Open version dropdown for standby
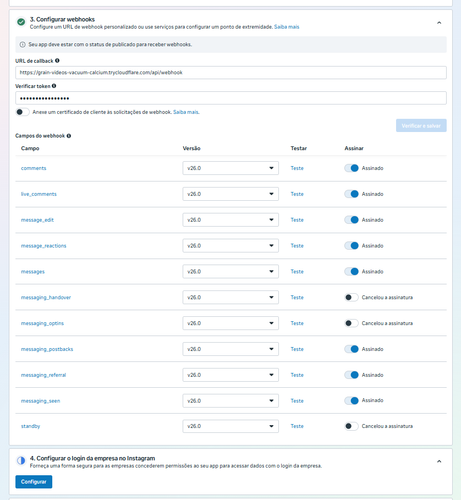 pyautogui.click(x=230, y=426)
